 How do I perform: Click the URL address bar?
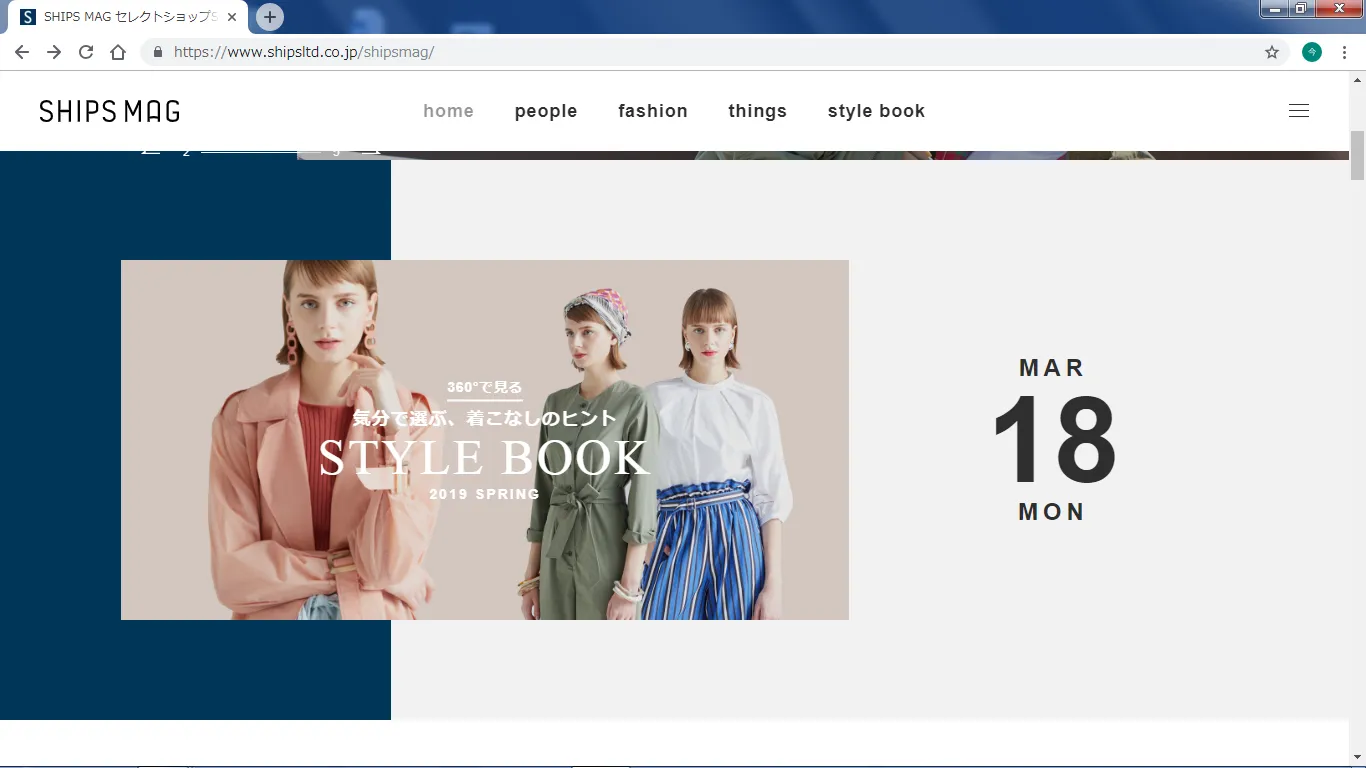click(700, 52)
